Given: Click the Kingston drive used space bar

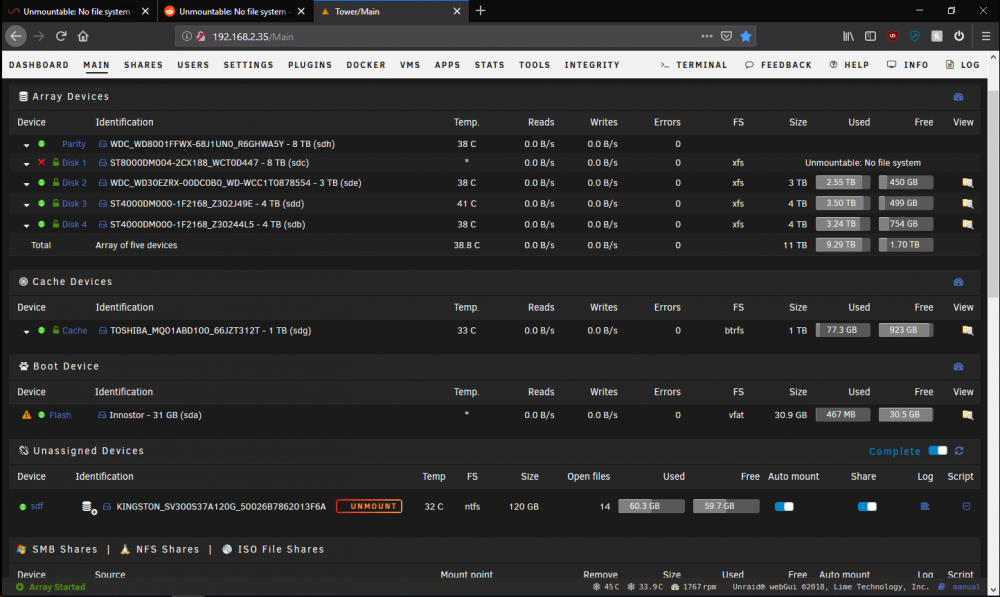Looking at the screenshot, I should [x=651, y=506].
